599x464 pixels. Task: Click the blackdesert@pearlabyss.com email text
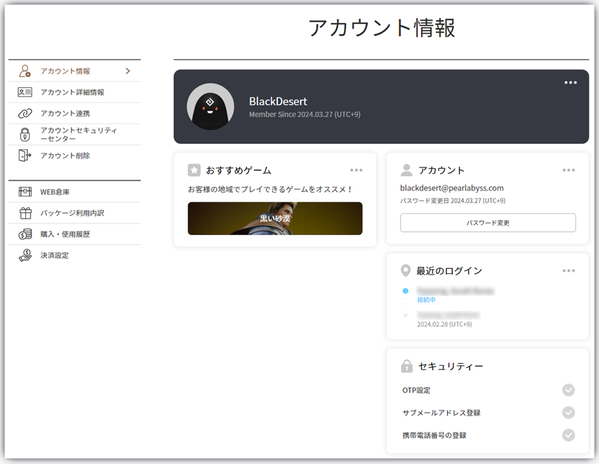click(x=452, y=188)
